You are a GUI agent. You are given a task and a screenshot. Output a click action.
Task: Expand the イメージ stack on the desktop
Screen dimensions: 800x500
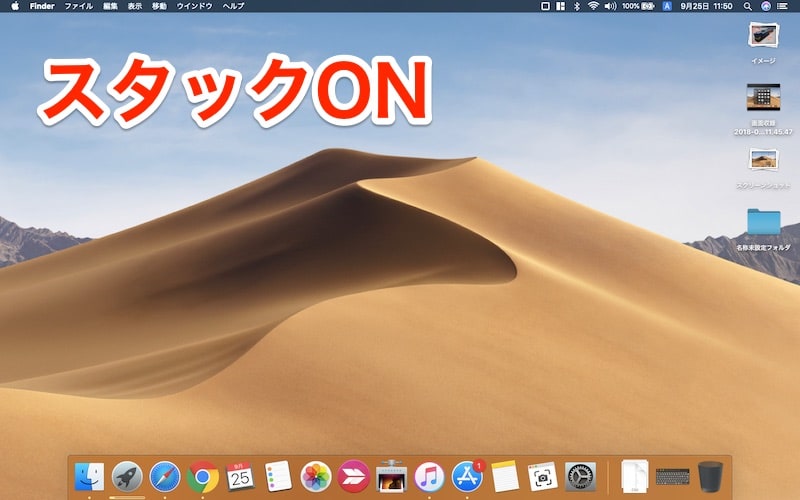[x=763, y=36]
